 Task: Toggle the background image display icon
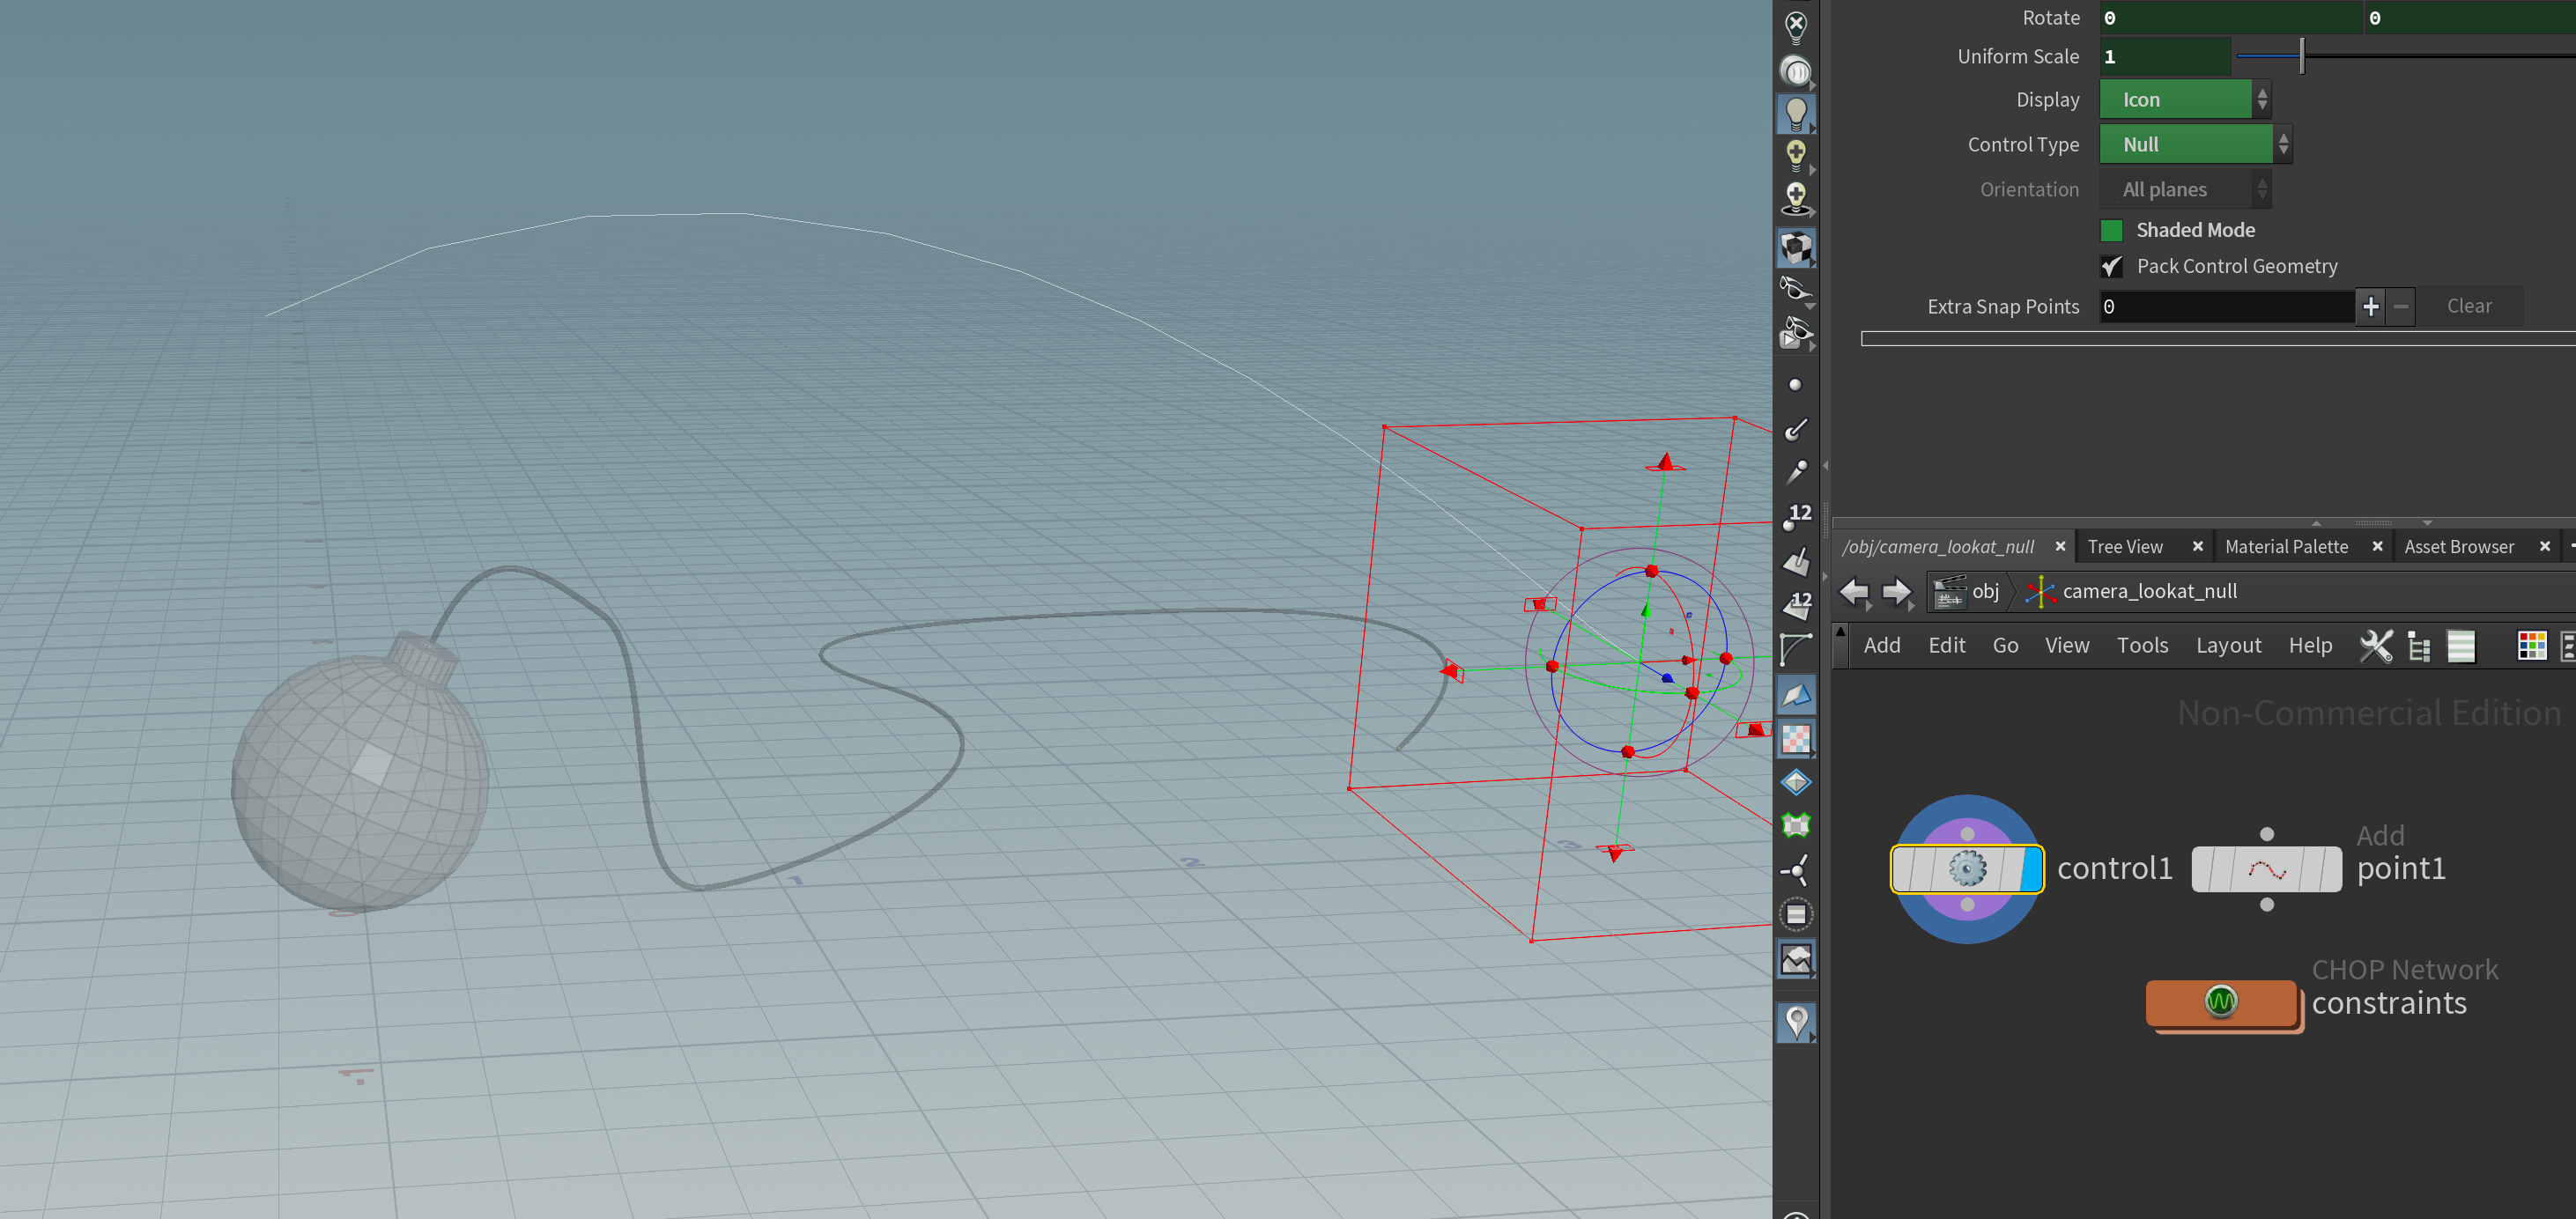(1796, 960)
